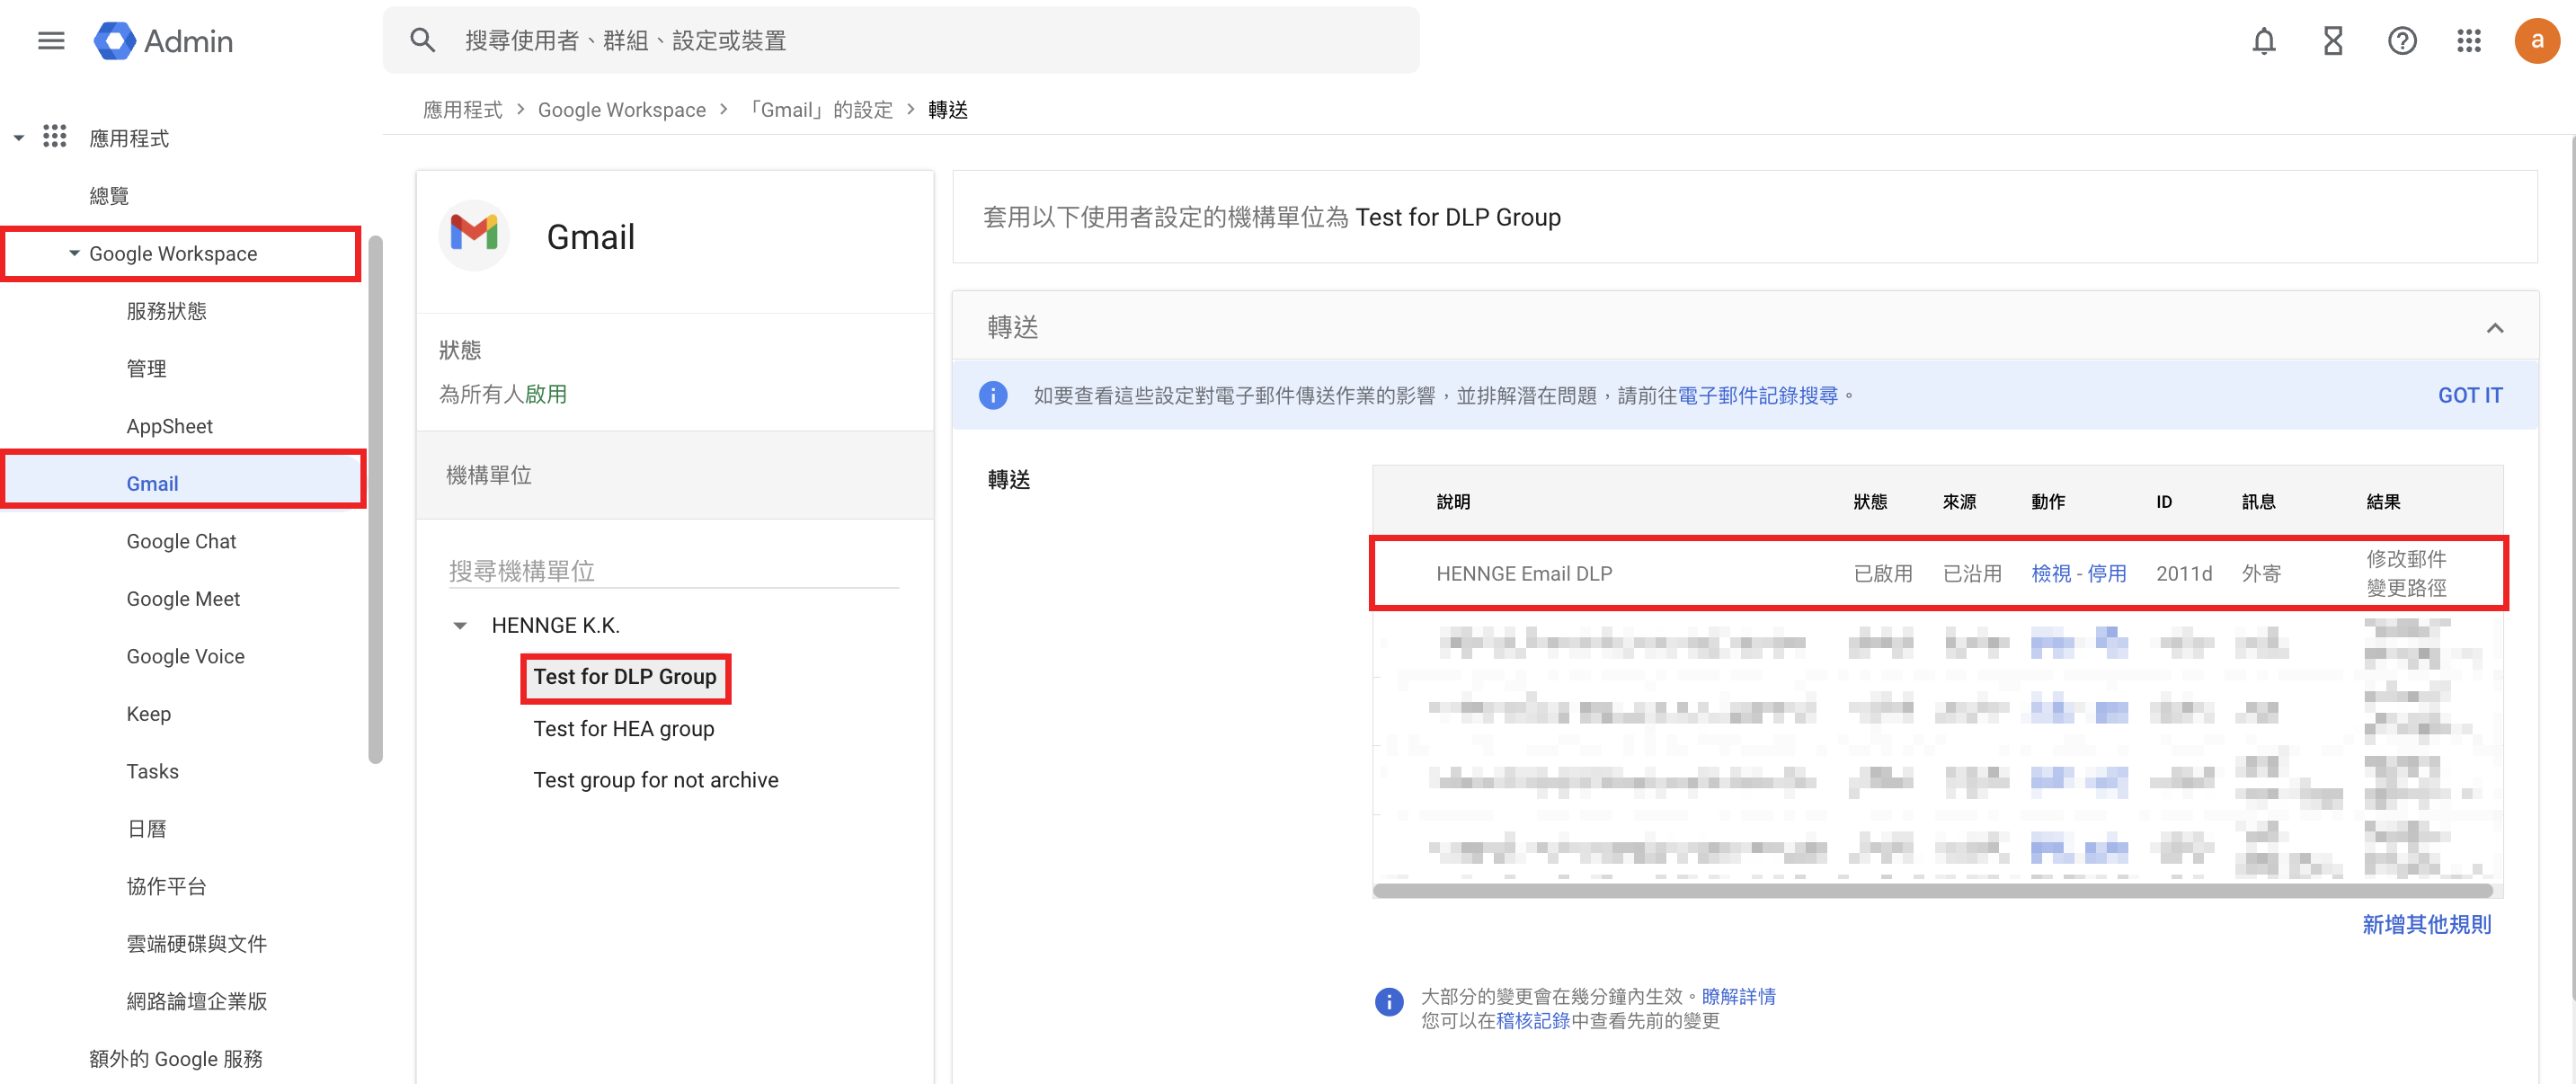Open the Google apps grid launcher

(2469, 41)
